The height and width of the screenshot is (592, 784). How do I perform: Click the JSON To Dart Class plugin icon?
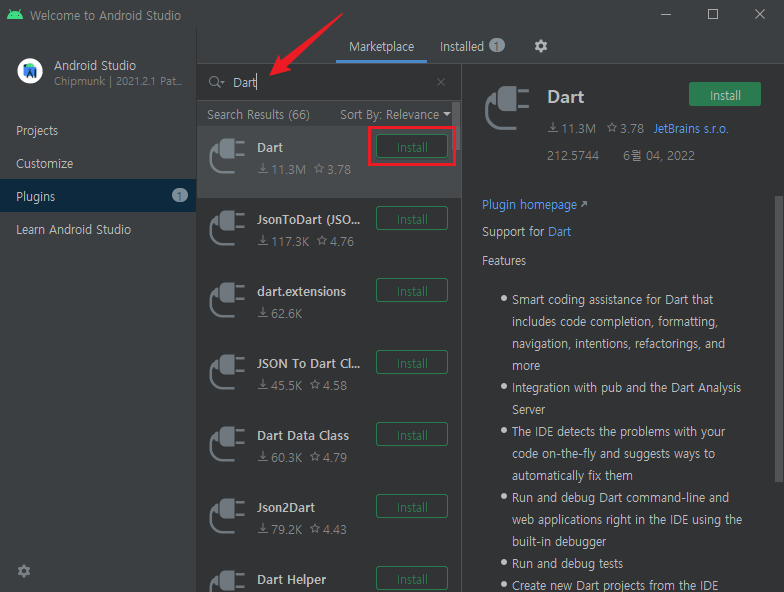tap(228, 372)
